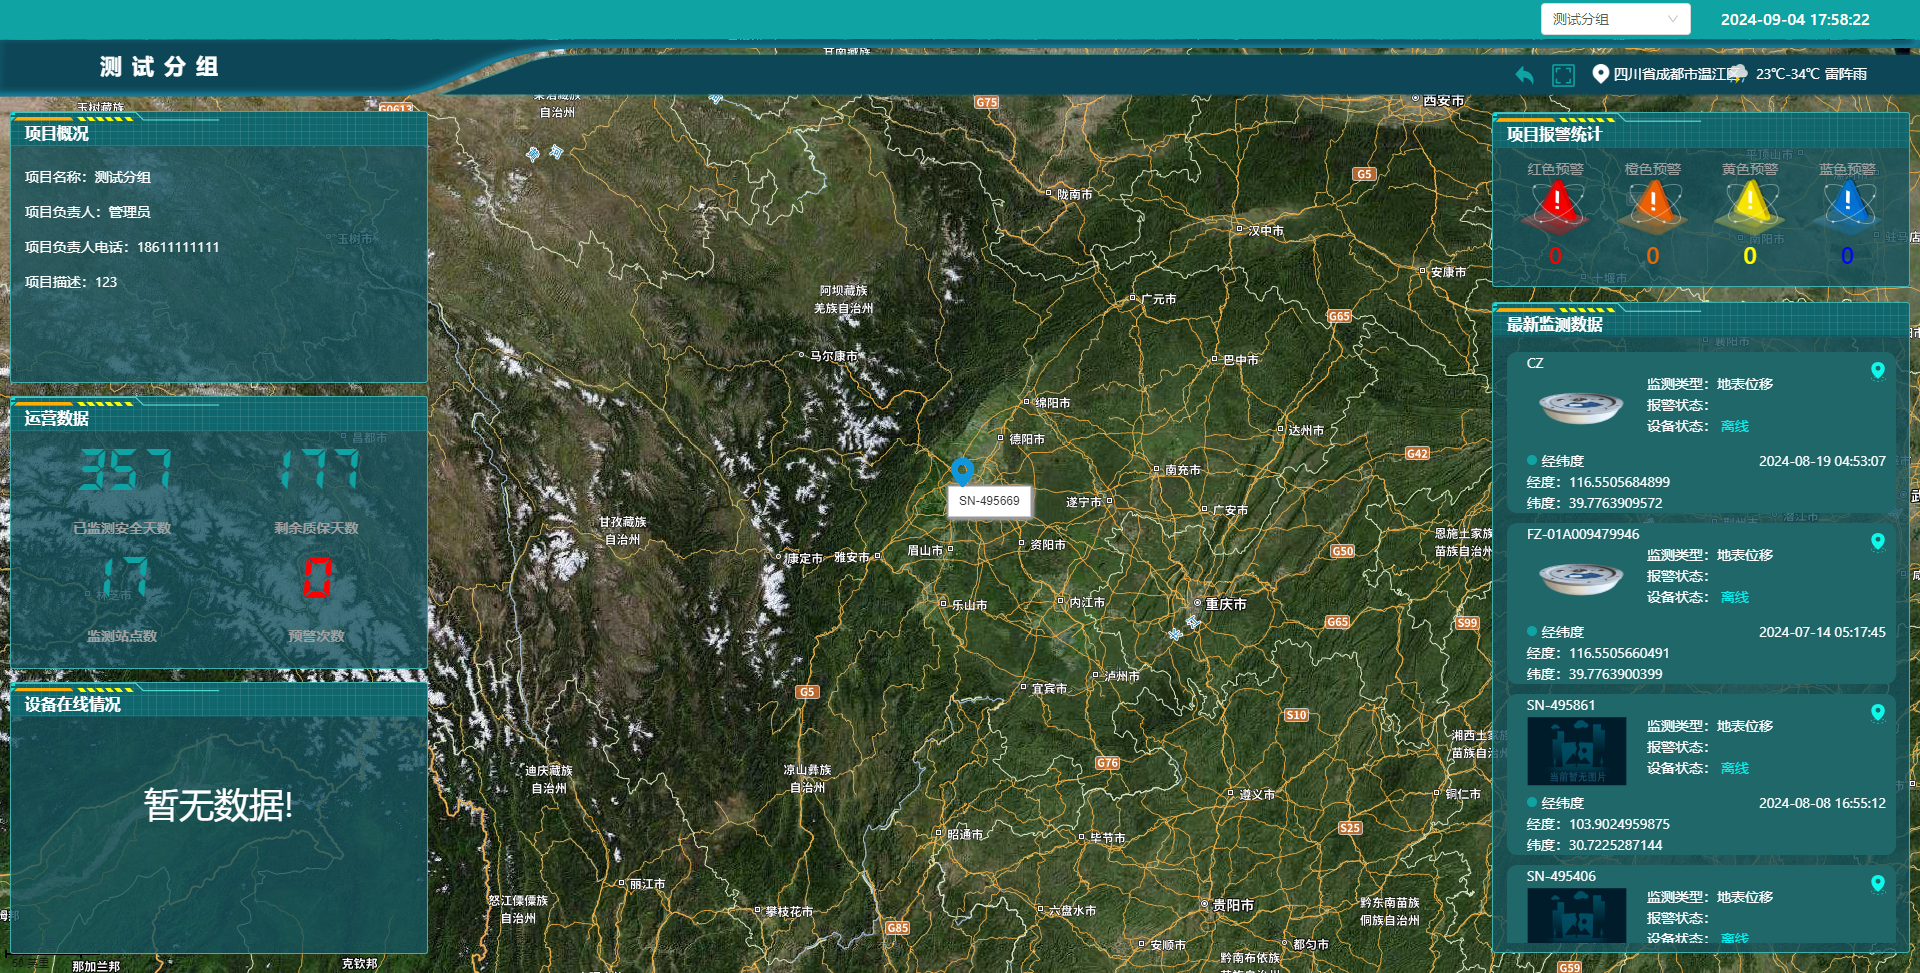Locate device SN-495861 via its pin icon
This screenshot has height=973, width=1920.
tap(1877, 713)
